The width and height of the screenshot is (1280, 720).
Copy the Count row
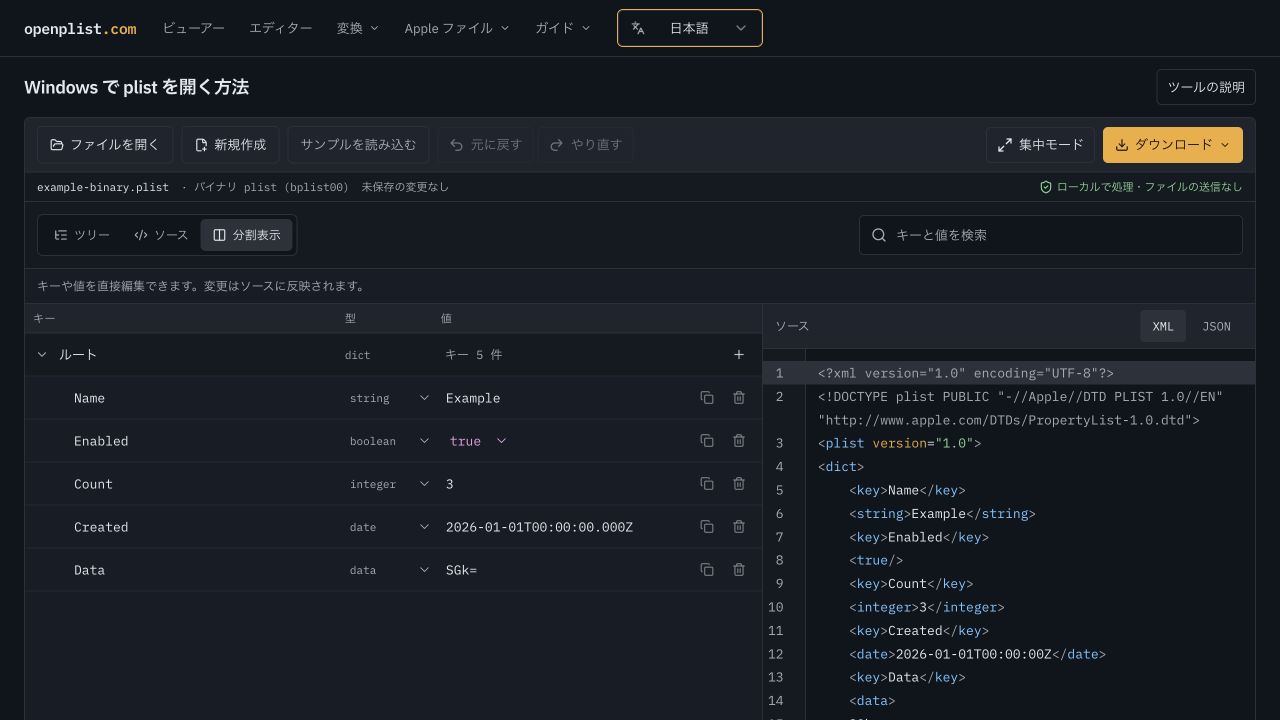click(x=707, y=484)
